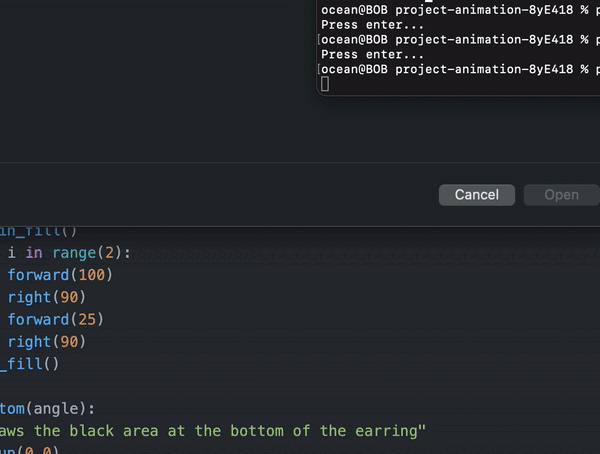Click the terminal cursor block

pos(325,84)
